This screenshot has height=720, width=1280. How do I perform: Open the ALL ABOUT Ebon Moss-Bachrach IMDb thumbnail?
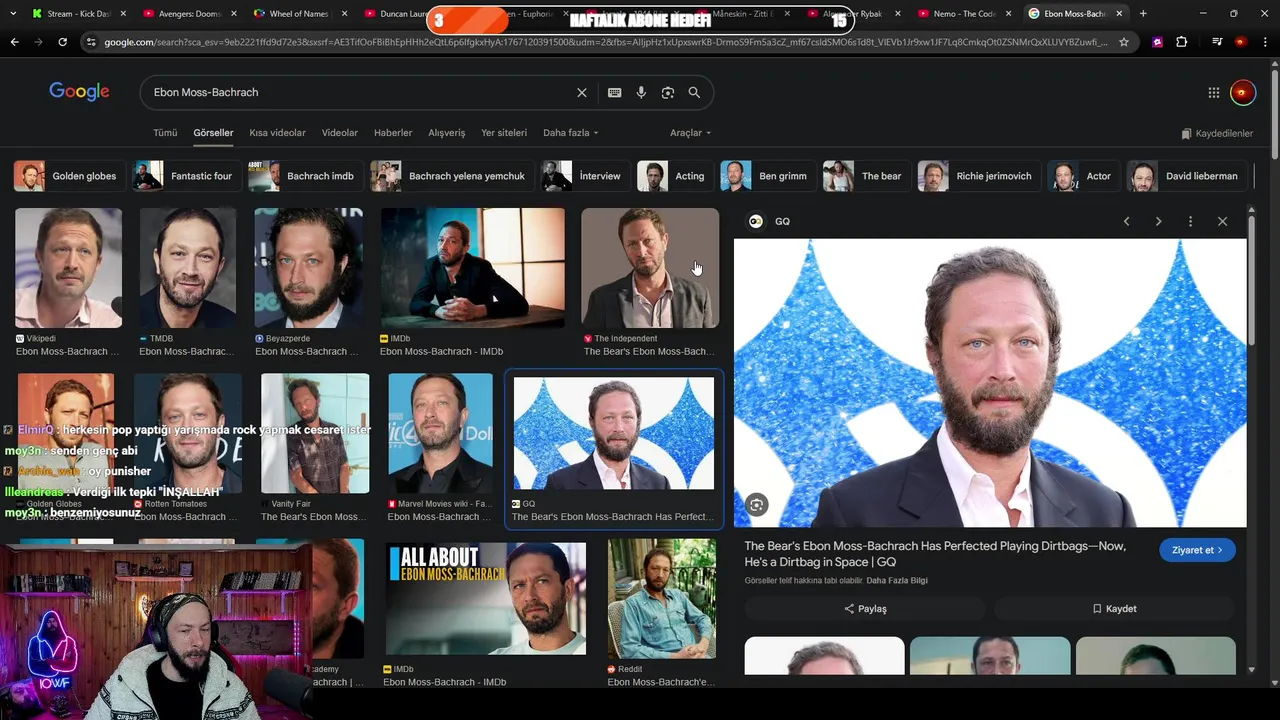[485, 599]
